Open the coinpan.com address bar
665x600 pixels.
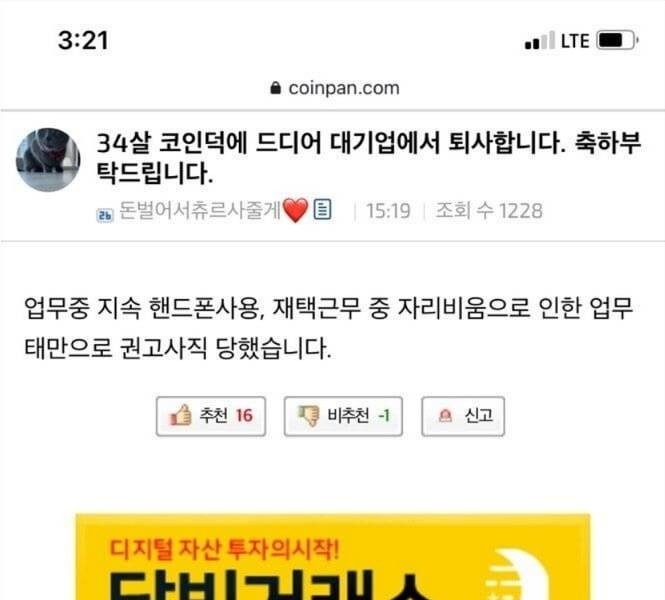(x=335, y=88)
